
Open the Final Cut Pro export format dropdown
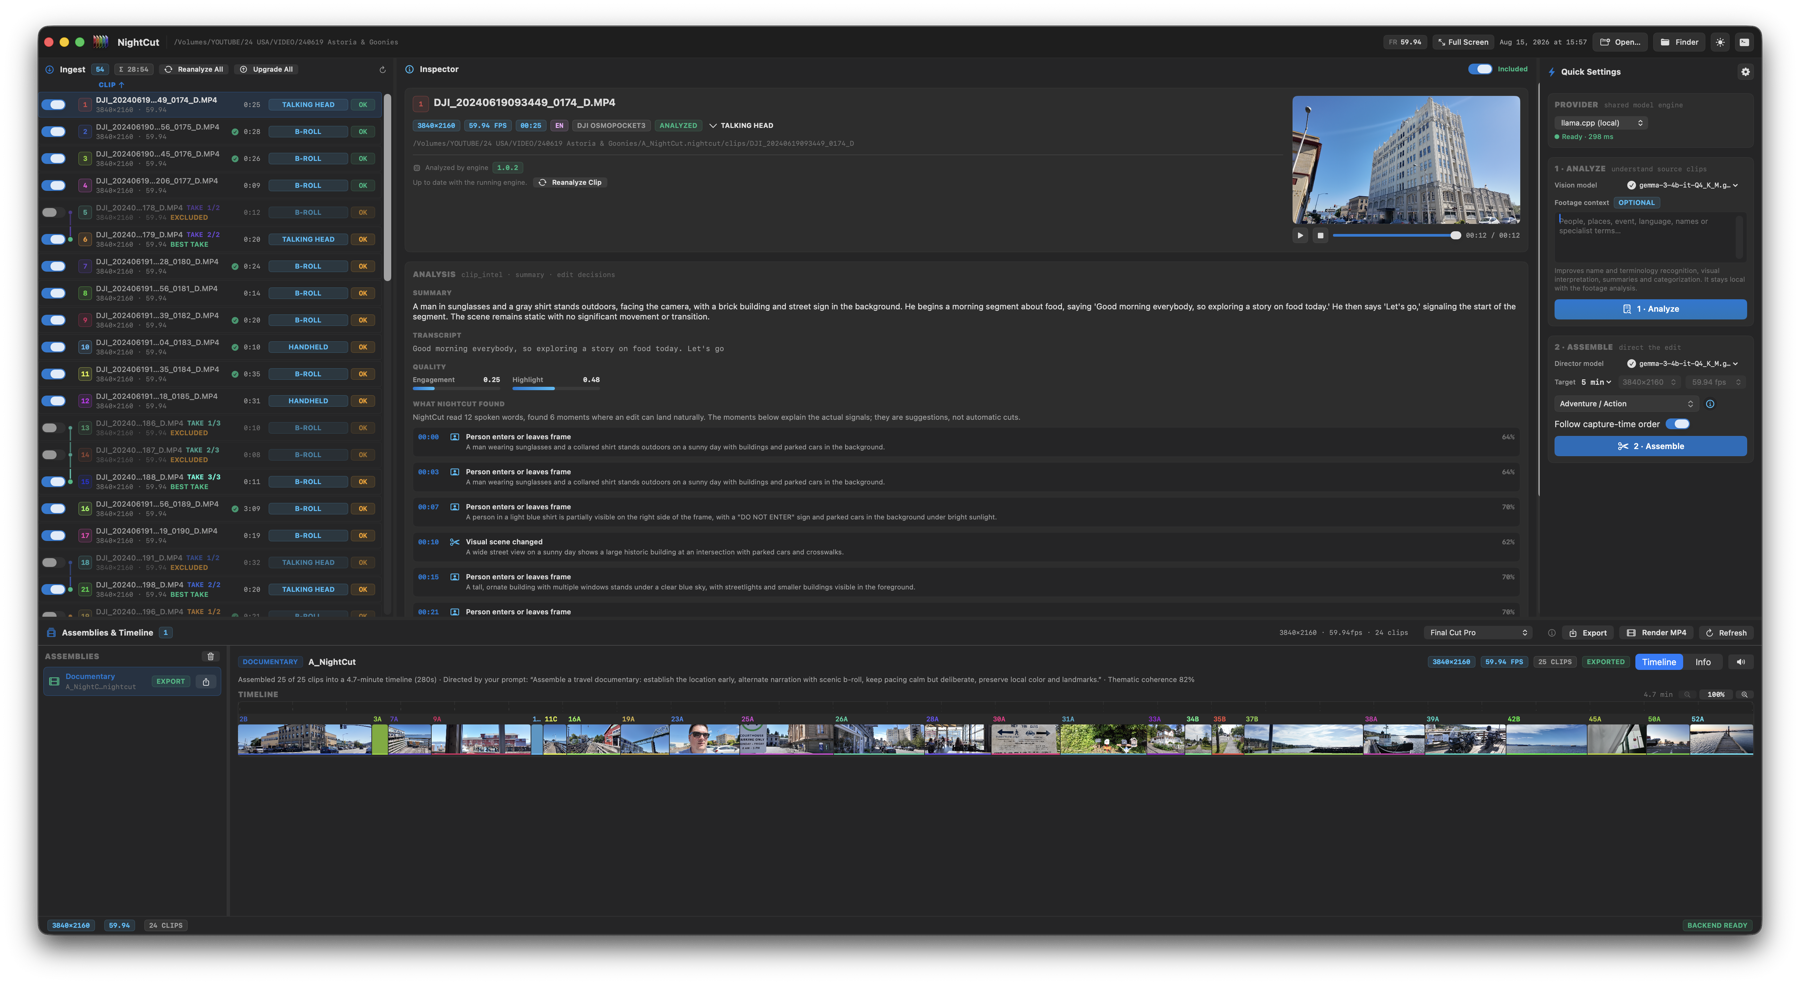pyautogui.click(x=1478, y=633)
